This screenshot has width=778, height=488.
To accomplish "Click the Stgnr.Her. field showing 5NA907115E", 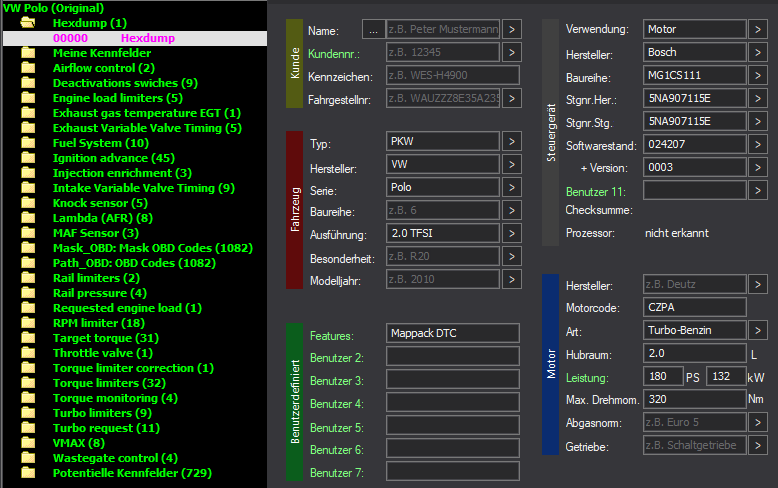I will click(695, 99).
